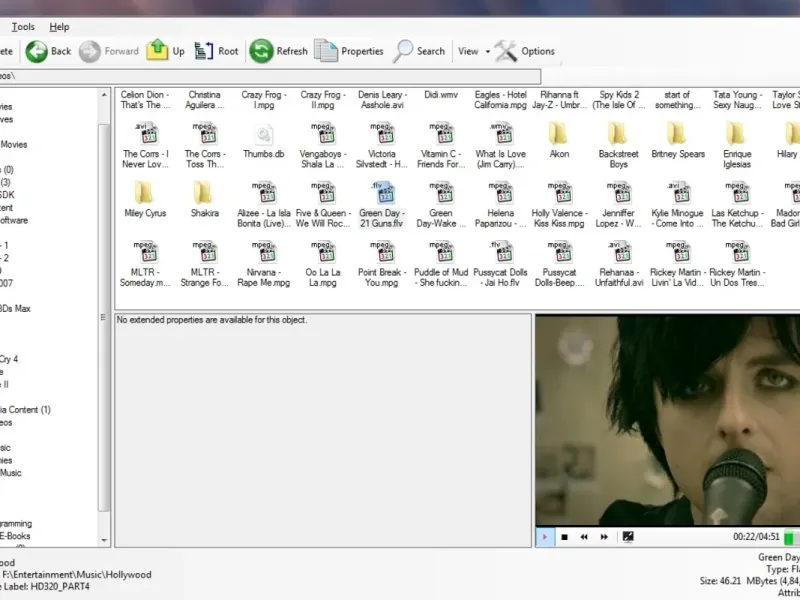This screenshot has height=600, width=800.
Task: Refresh the file listing
Action: click(279, 51)
